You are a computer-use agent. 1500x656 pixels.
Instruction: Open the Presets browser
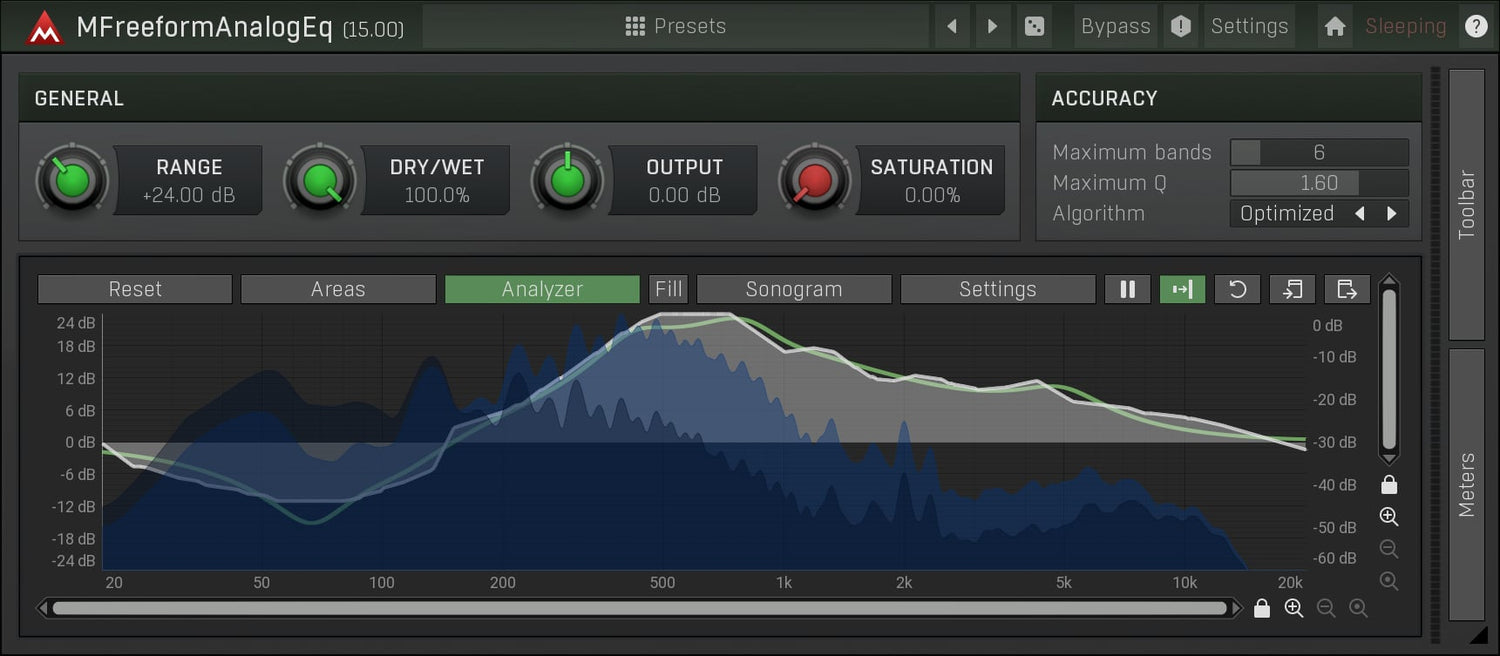click(676, 26)
